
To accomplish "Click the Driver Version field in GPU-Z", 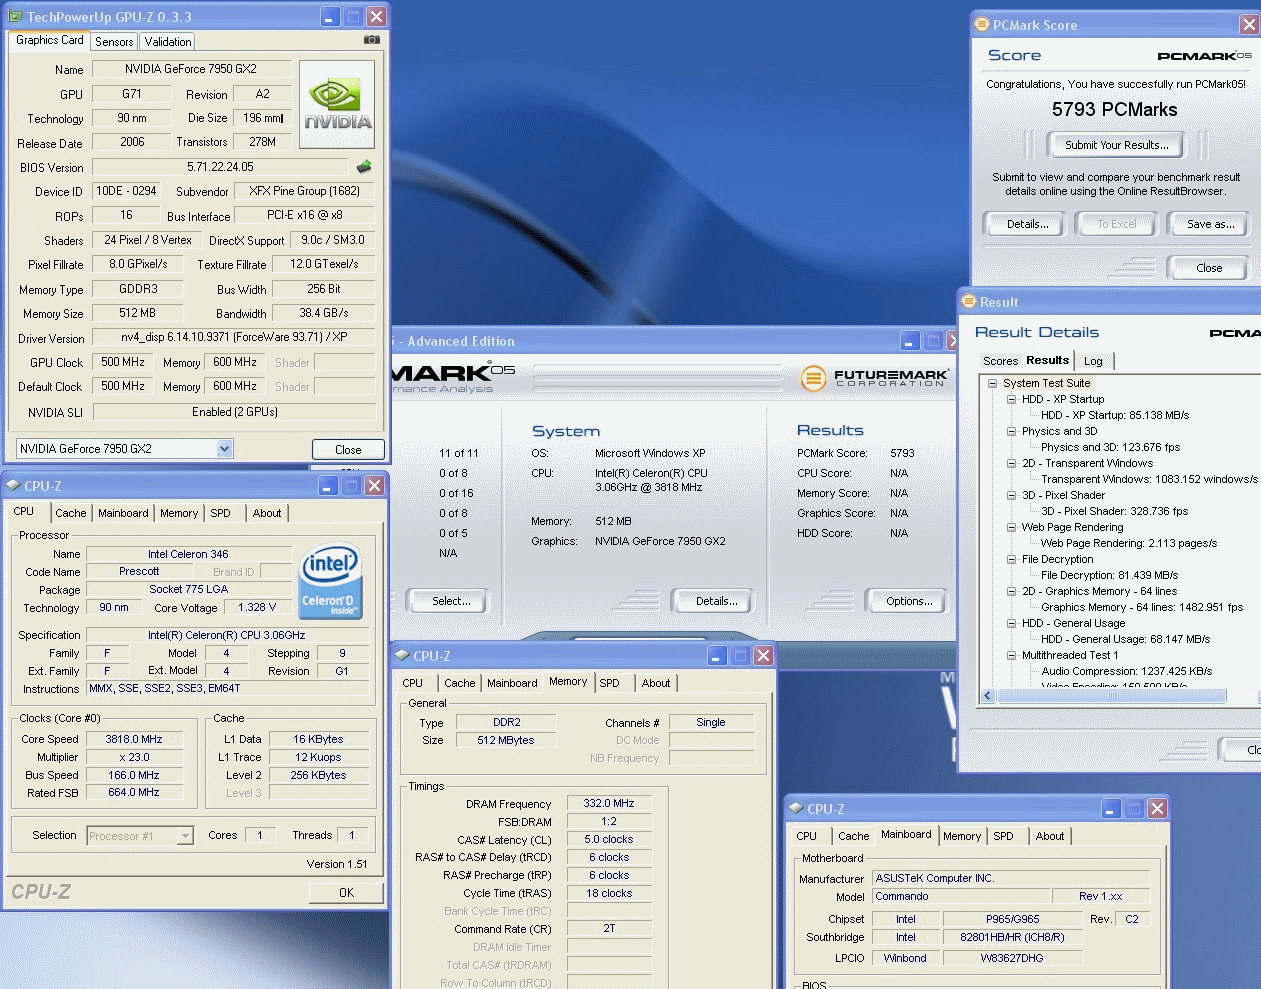I will (234, 337).
